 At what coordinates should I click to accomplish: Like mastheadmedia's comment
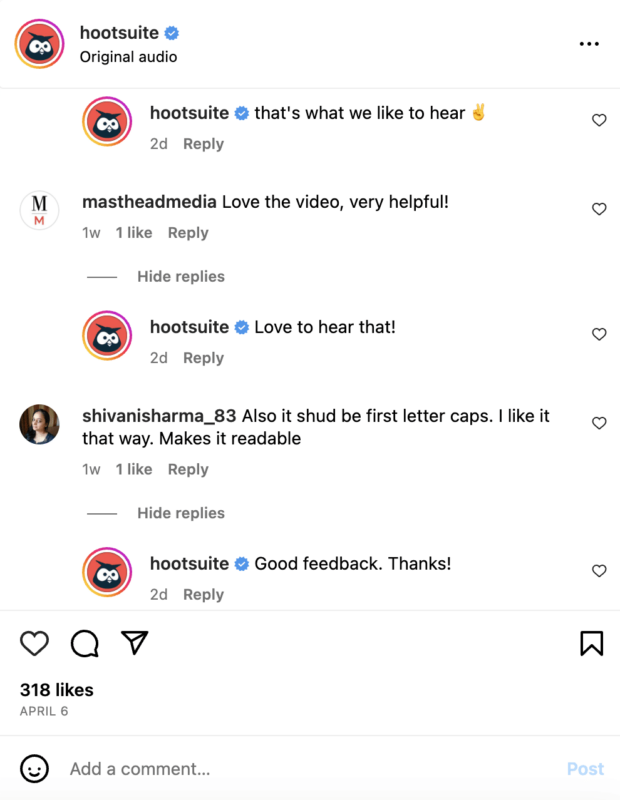(599, 209)
